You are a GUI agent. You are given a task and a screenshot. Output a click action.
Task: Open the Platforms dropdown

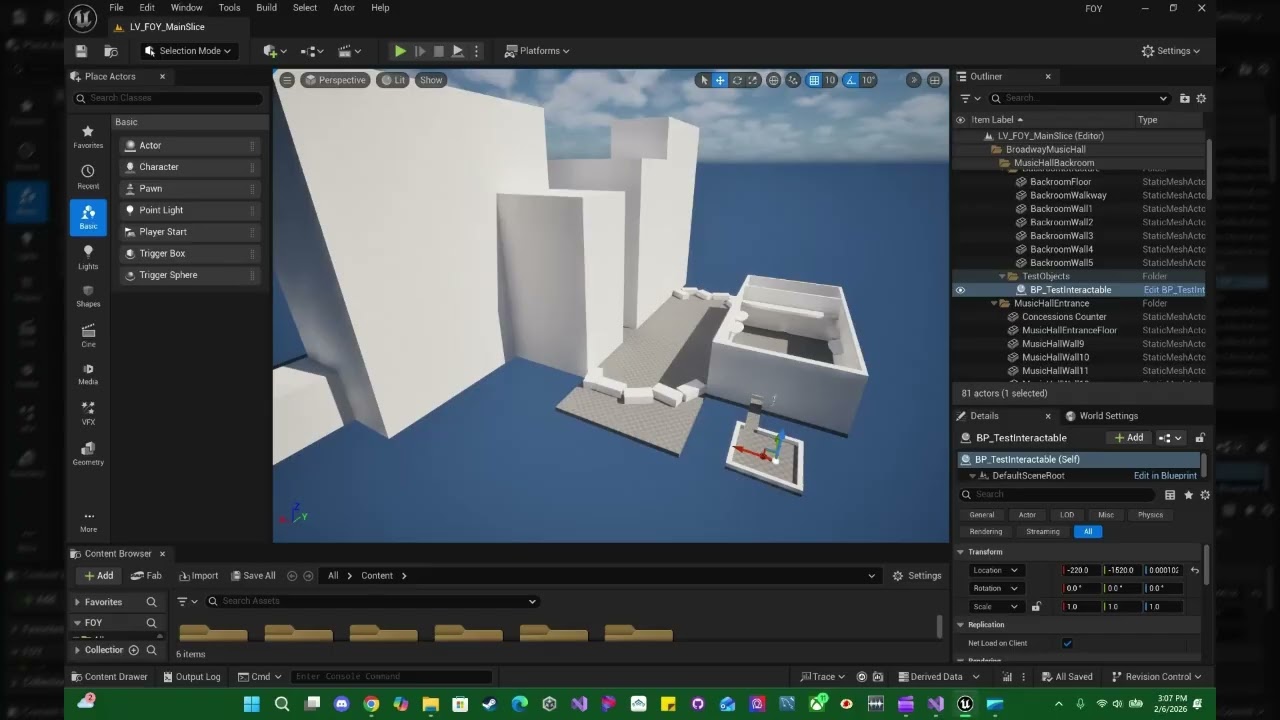(537, 51)
